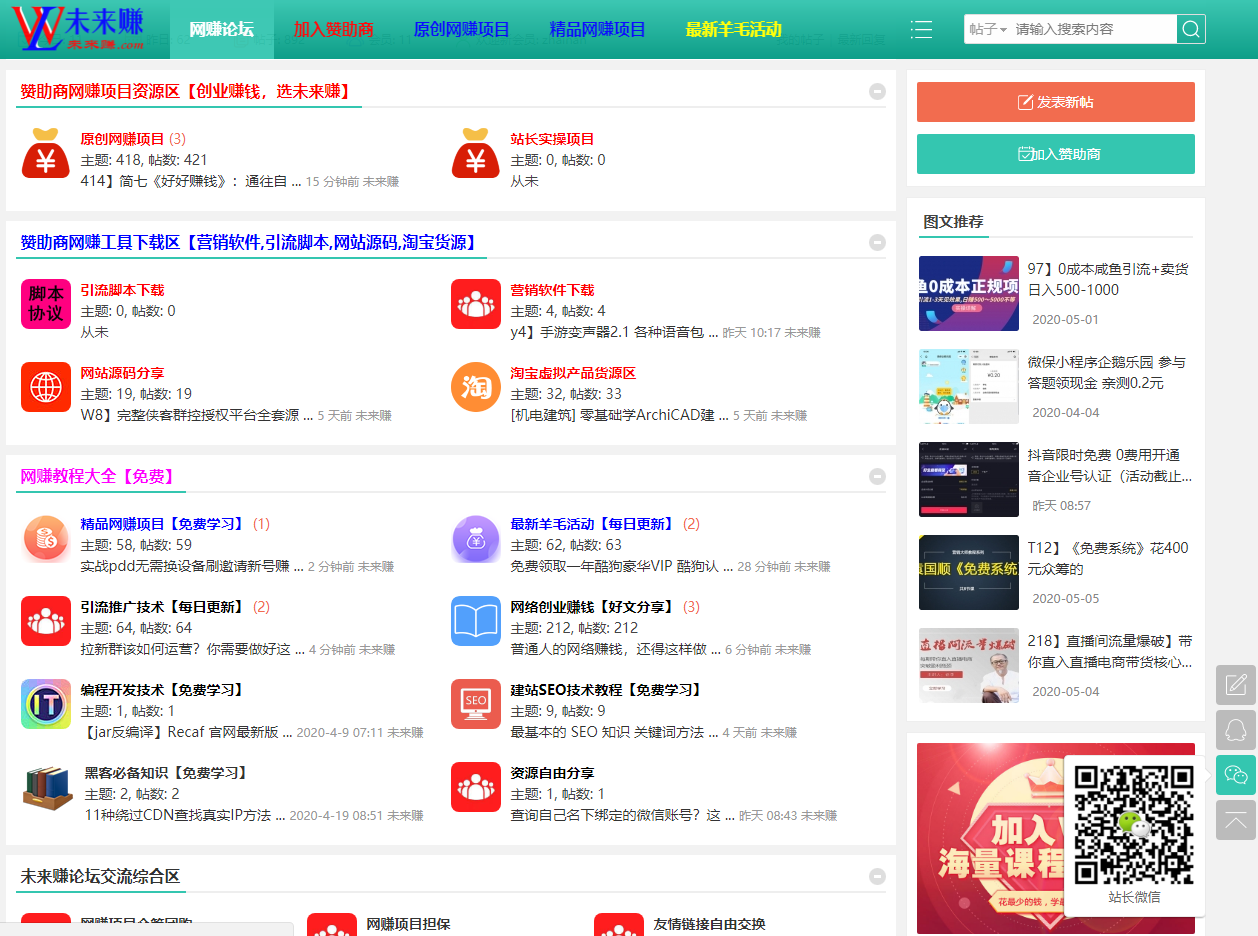Collapse the 未来赚论坛交流综合区 section
This screenshot has height=936, width=1258.
click(877, 875)
